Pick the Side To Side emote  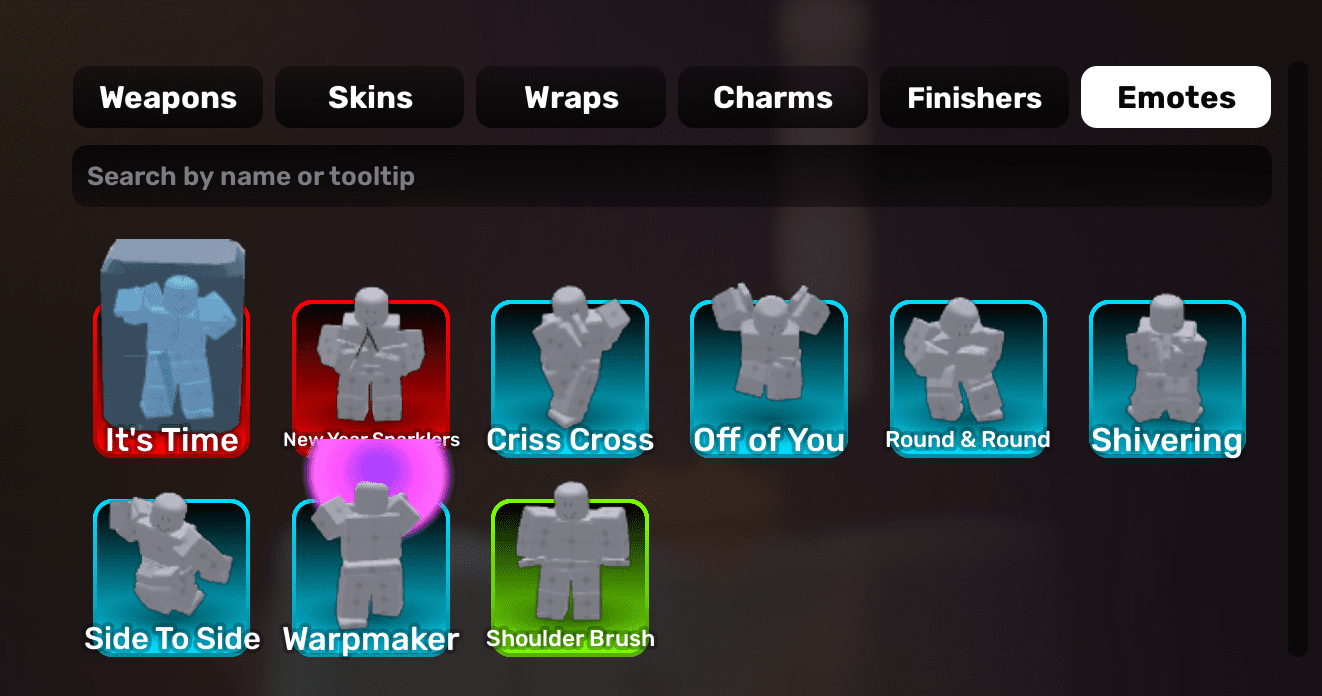click(171, 578)
